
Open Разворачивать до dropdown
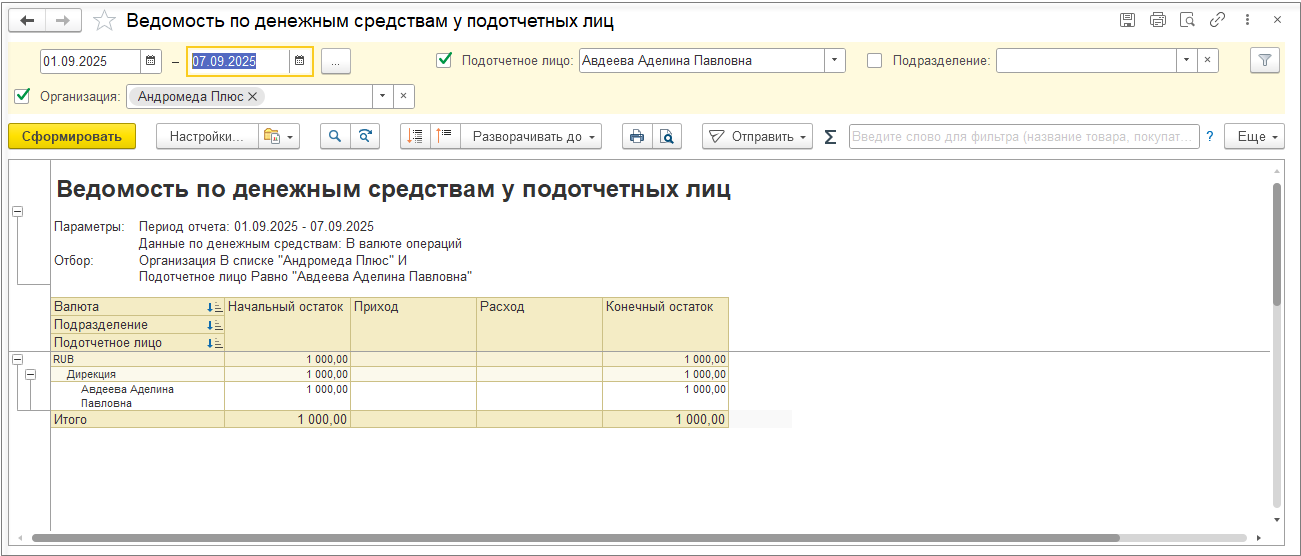531,137
